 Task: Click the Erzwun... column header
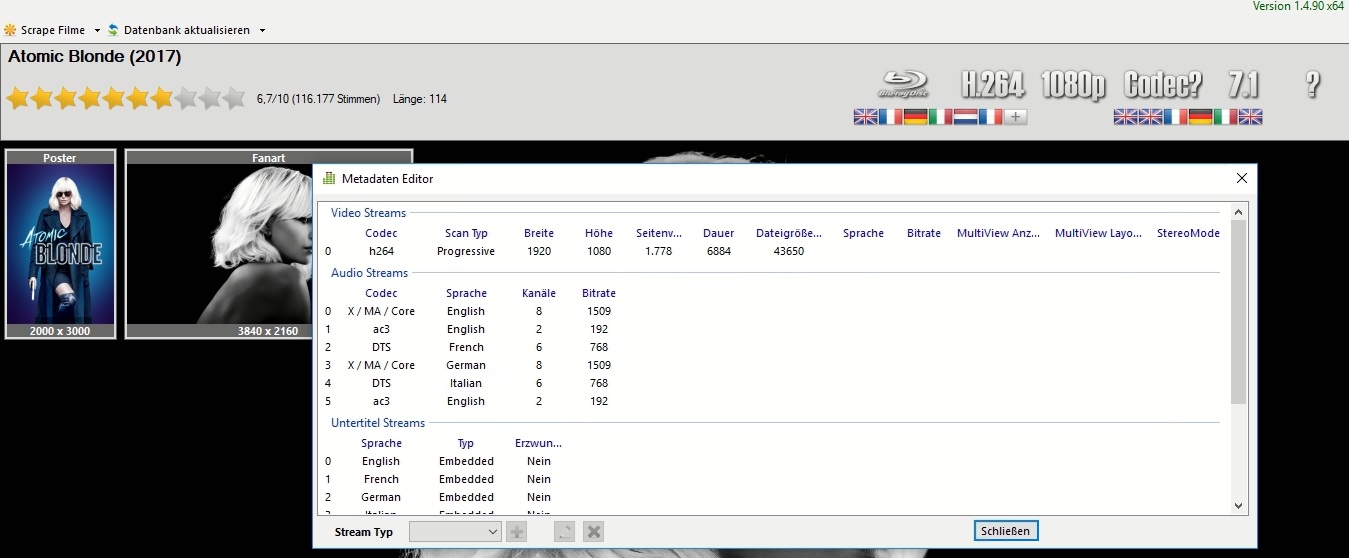pyautogui.click(x=538, y=443)
